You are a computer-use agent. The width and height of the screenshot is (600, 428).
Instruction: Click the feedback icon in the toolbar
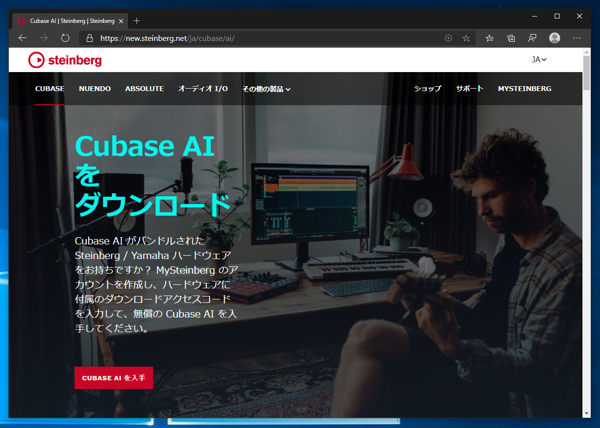pyautogui.click(x=532, y=38)
